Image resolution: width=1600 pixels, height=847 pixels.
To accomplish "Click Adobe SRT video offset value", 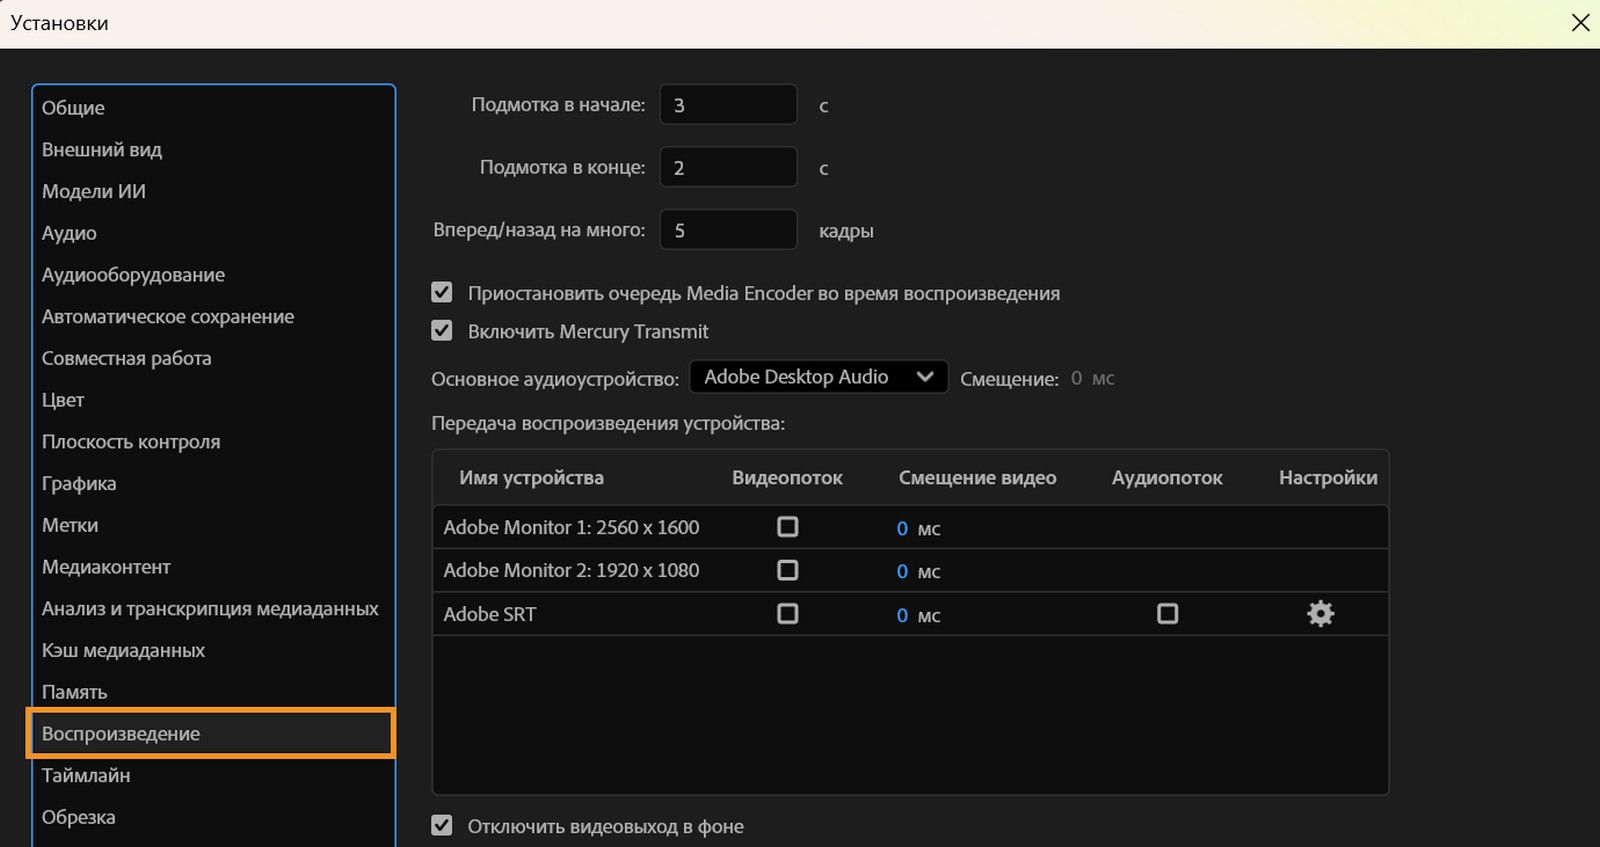I will point(902,615).
